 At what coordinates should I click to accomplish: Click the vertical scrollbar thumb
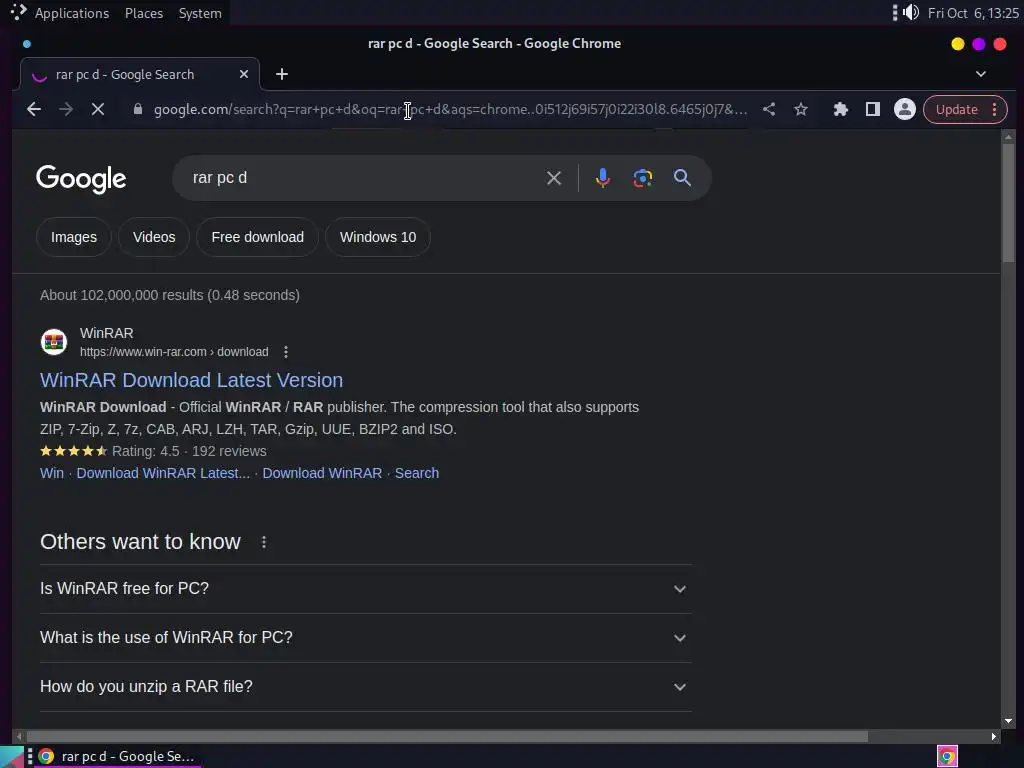pyautogui.click(x=1008, y=202)
